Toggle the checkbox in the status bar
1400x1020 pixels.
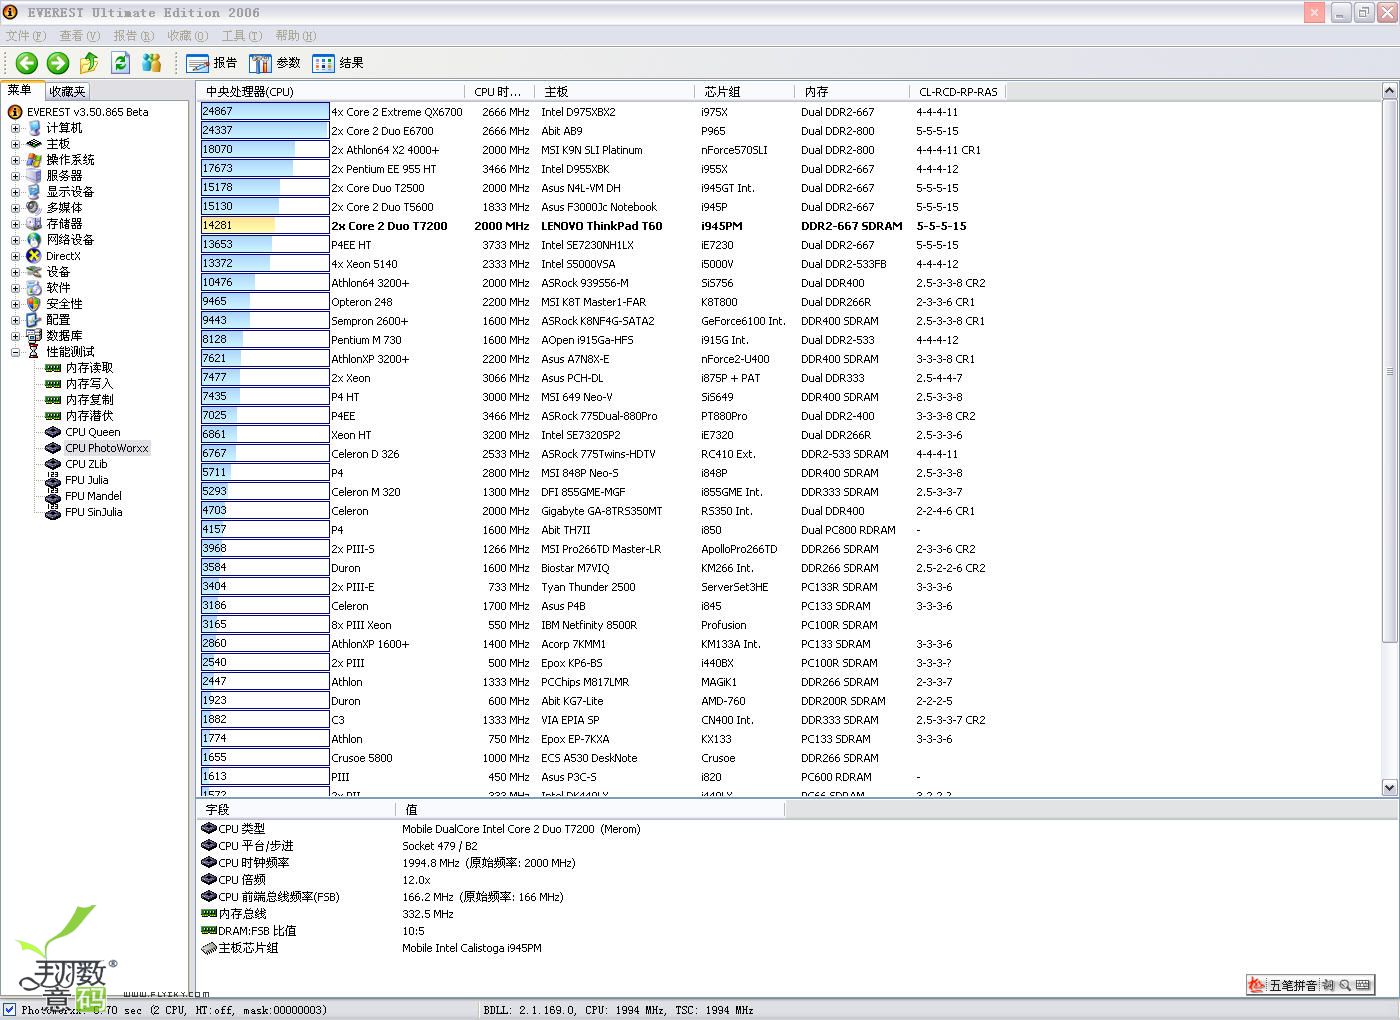point(9,1010)
